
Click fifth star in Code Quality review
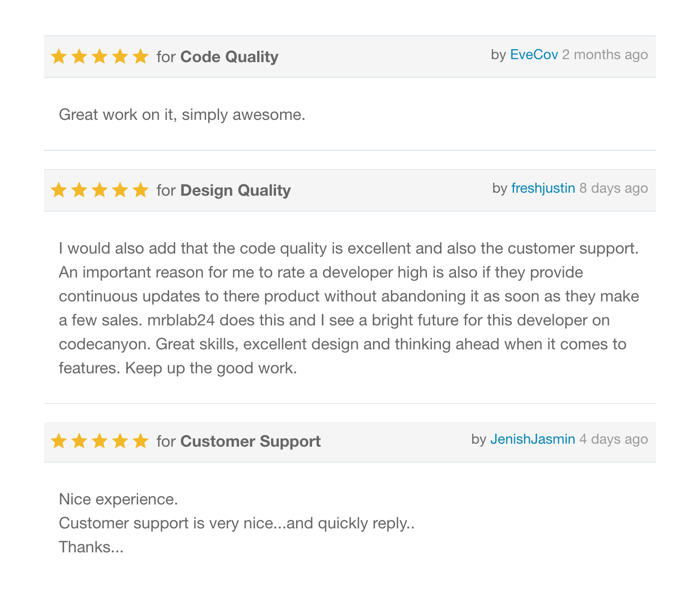click(x=140, y=57)
